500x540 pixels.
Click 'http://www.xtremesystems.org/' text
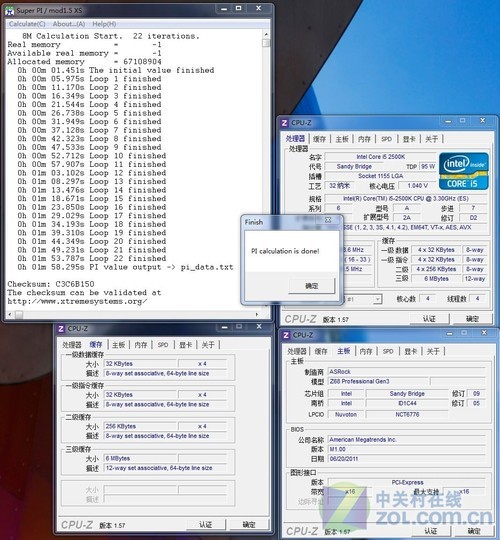[77, 301]
